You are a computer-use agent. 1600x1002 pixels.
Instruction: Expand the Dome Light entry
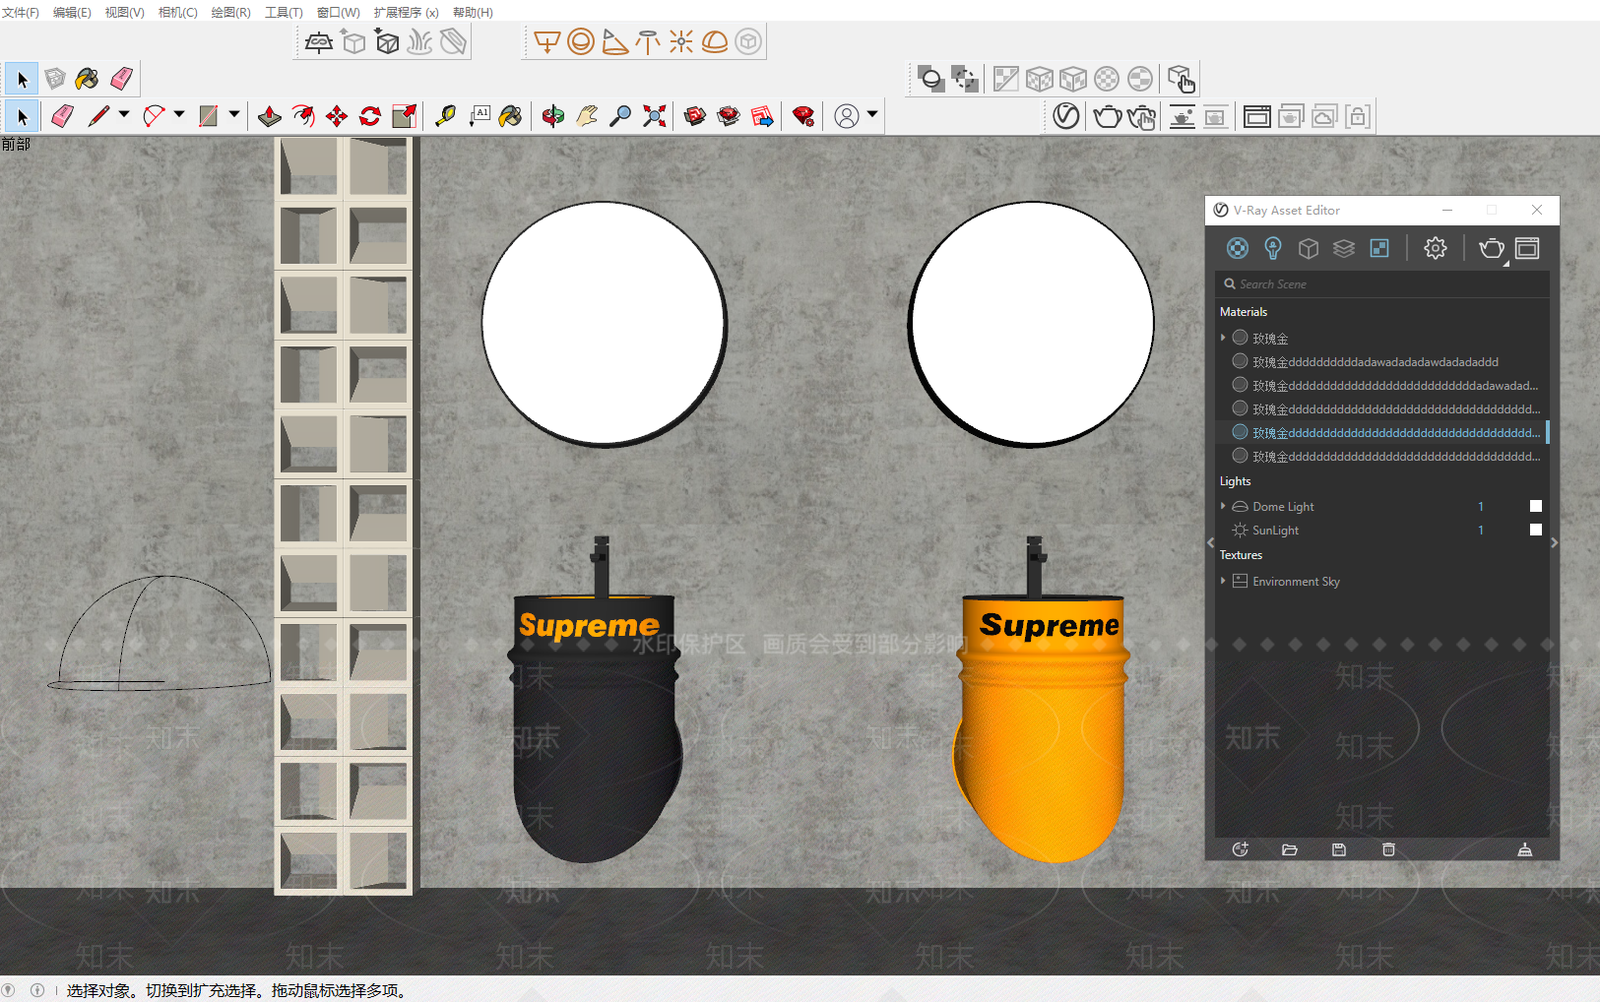(x=1223, y=506)
